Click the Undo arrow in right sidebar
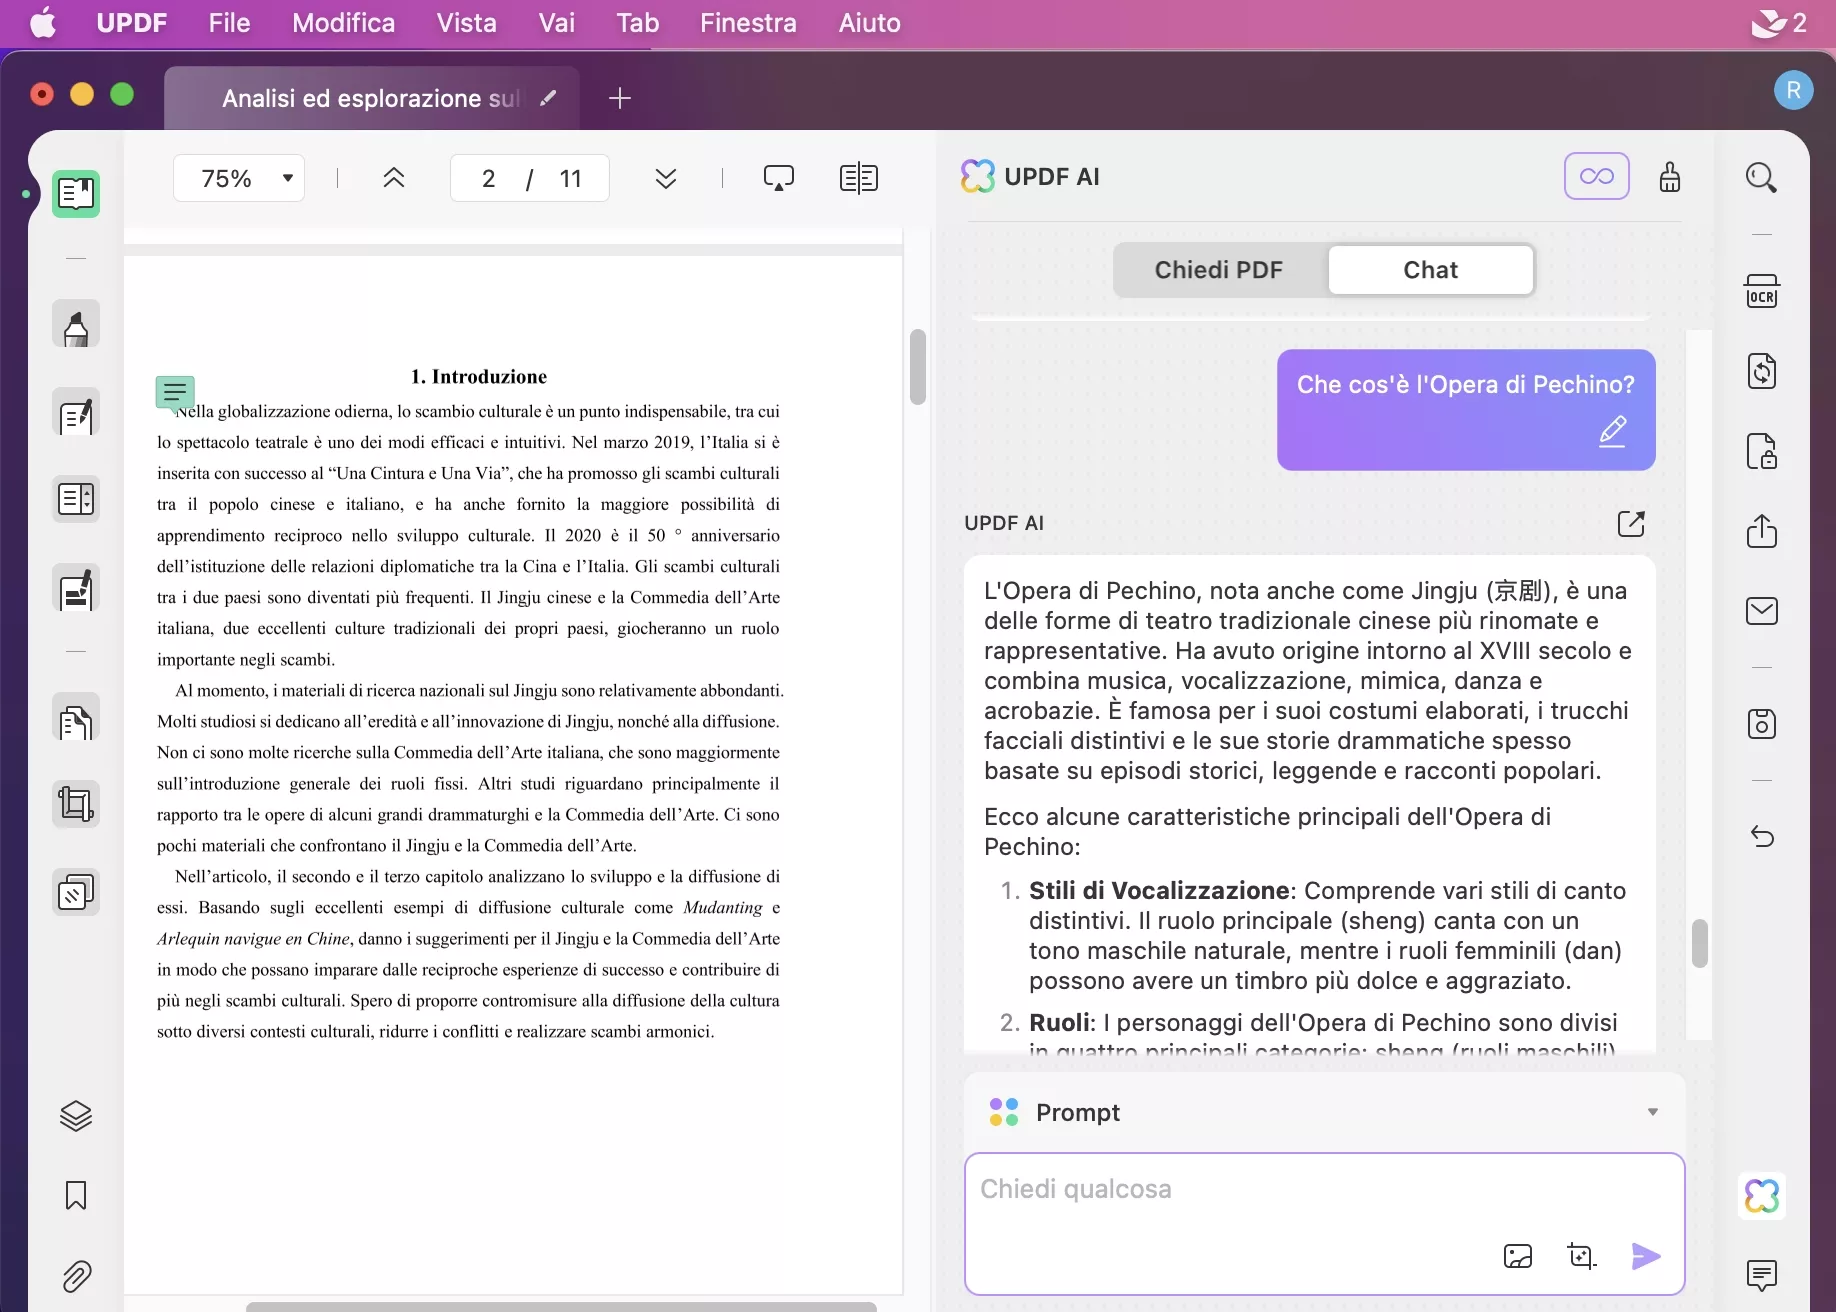Image resolution: width=1836 pixels, height=1312 pixels. coord(1762,836)
